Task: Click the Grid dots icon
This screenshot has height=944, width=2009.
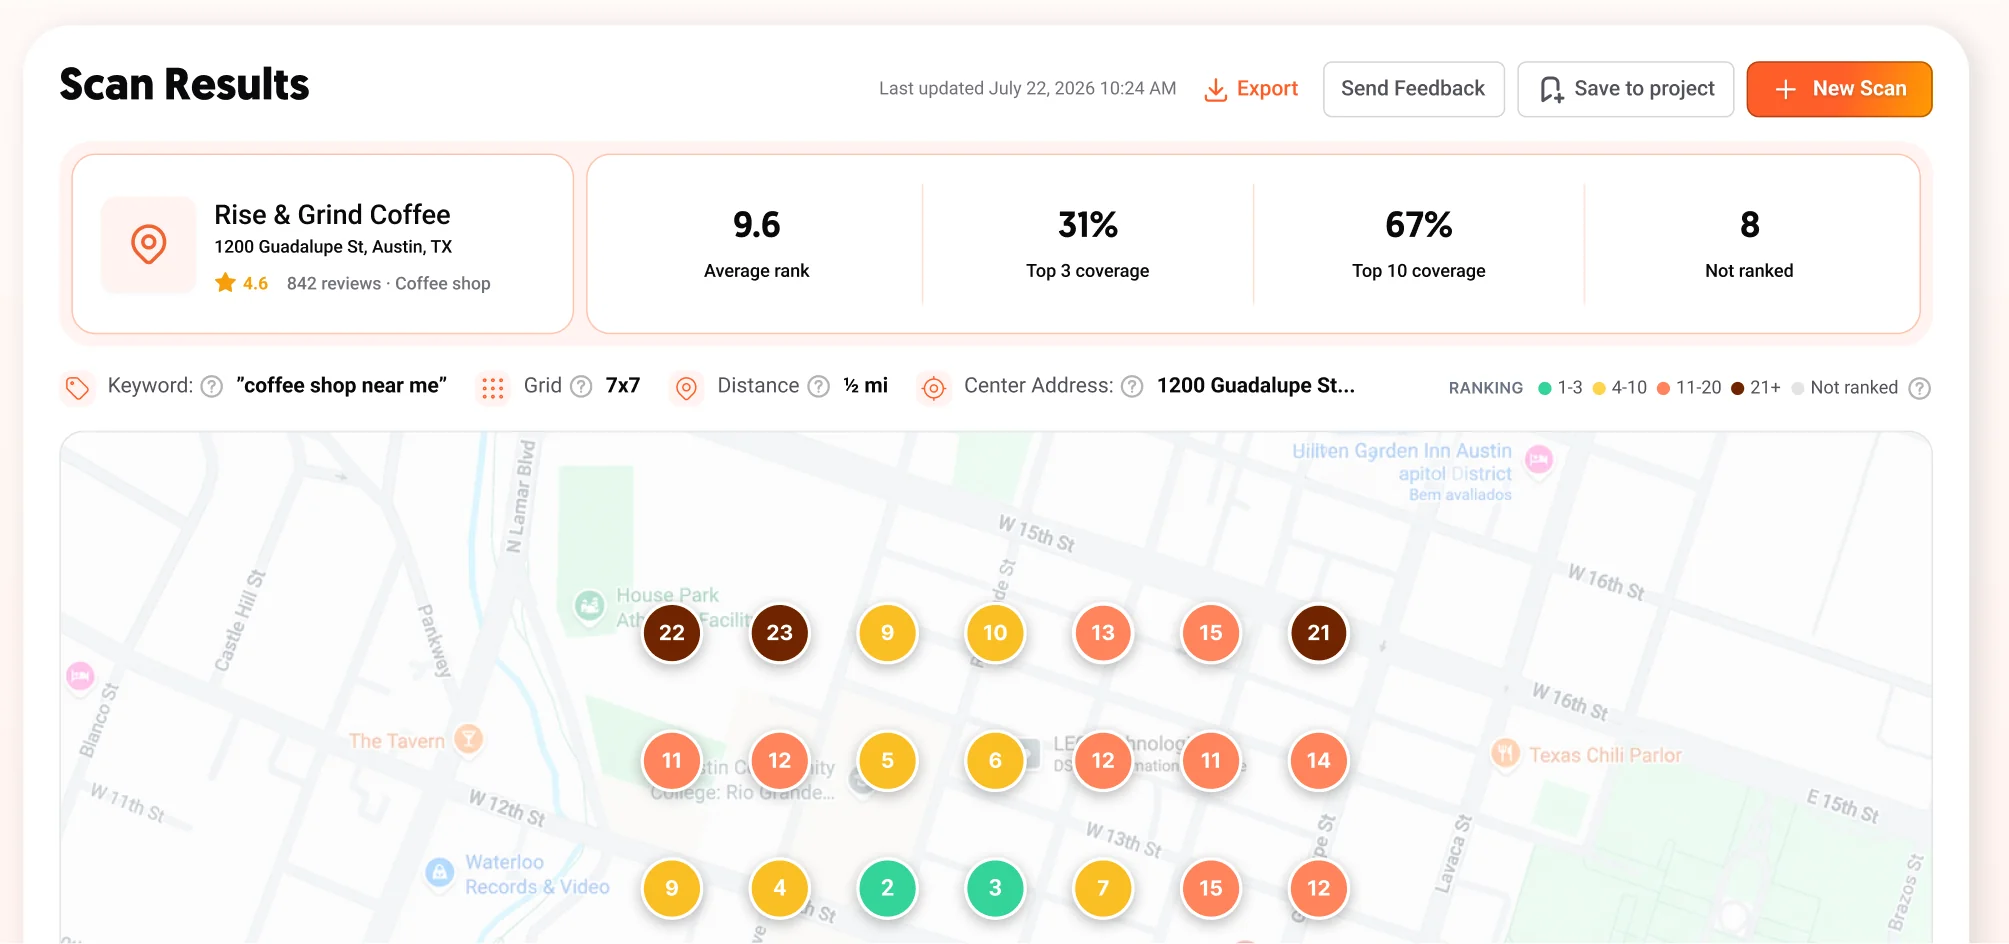Action: [493, 387]
